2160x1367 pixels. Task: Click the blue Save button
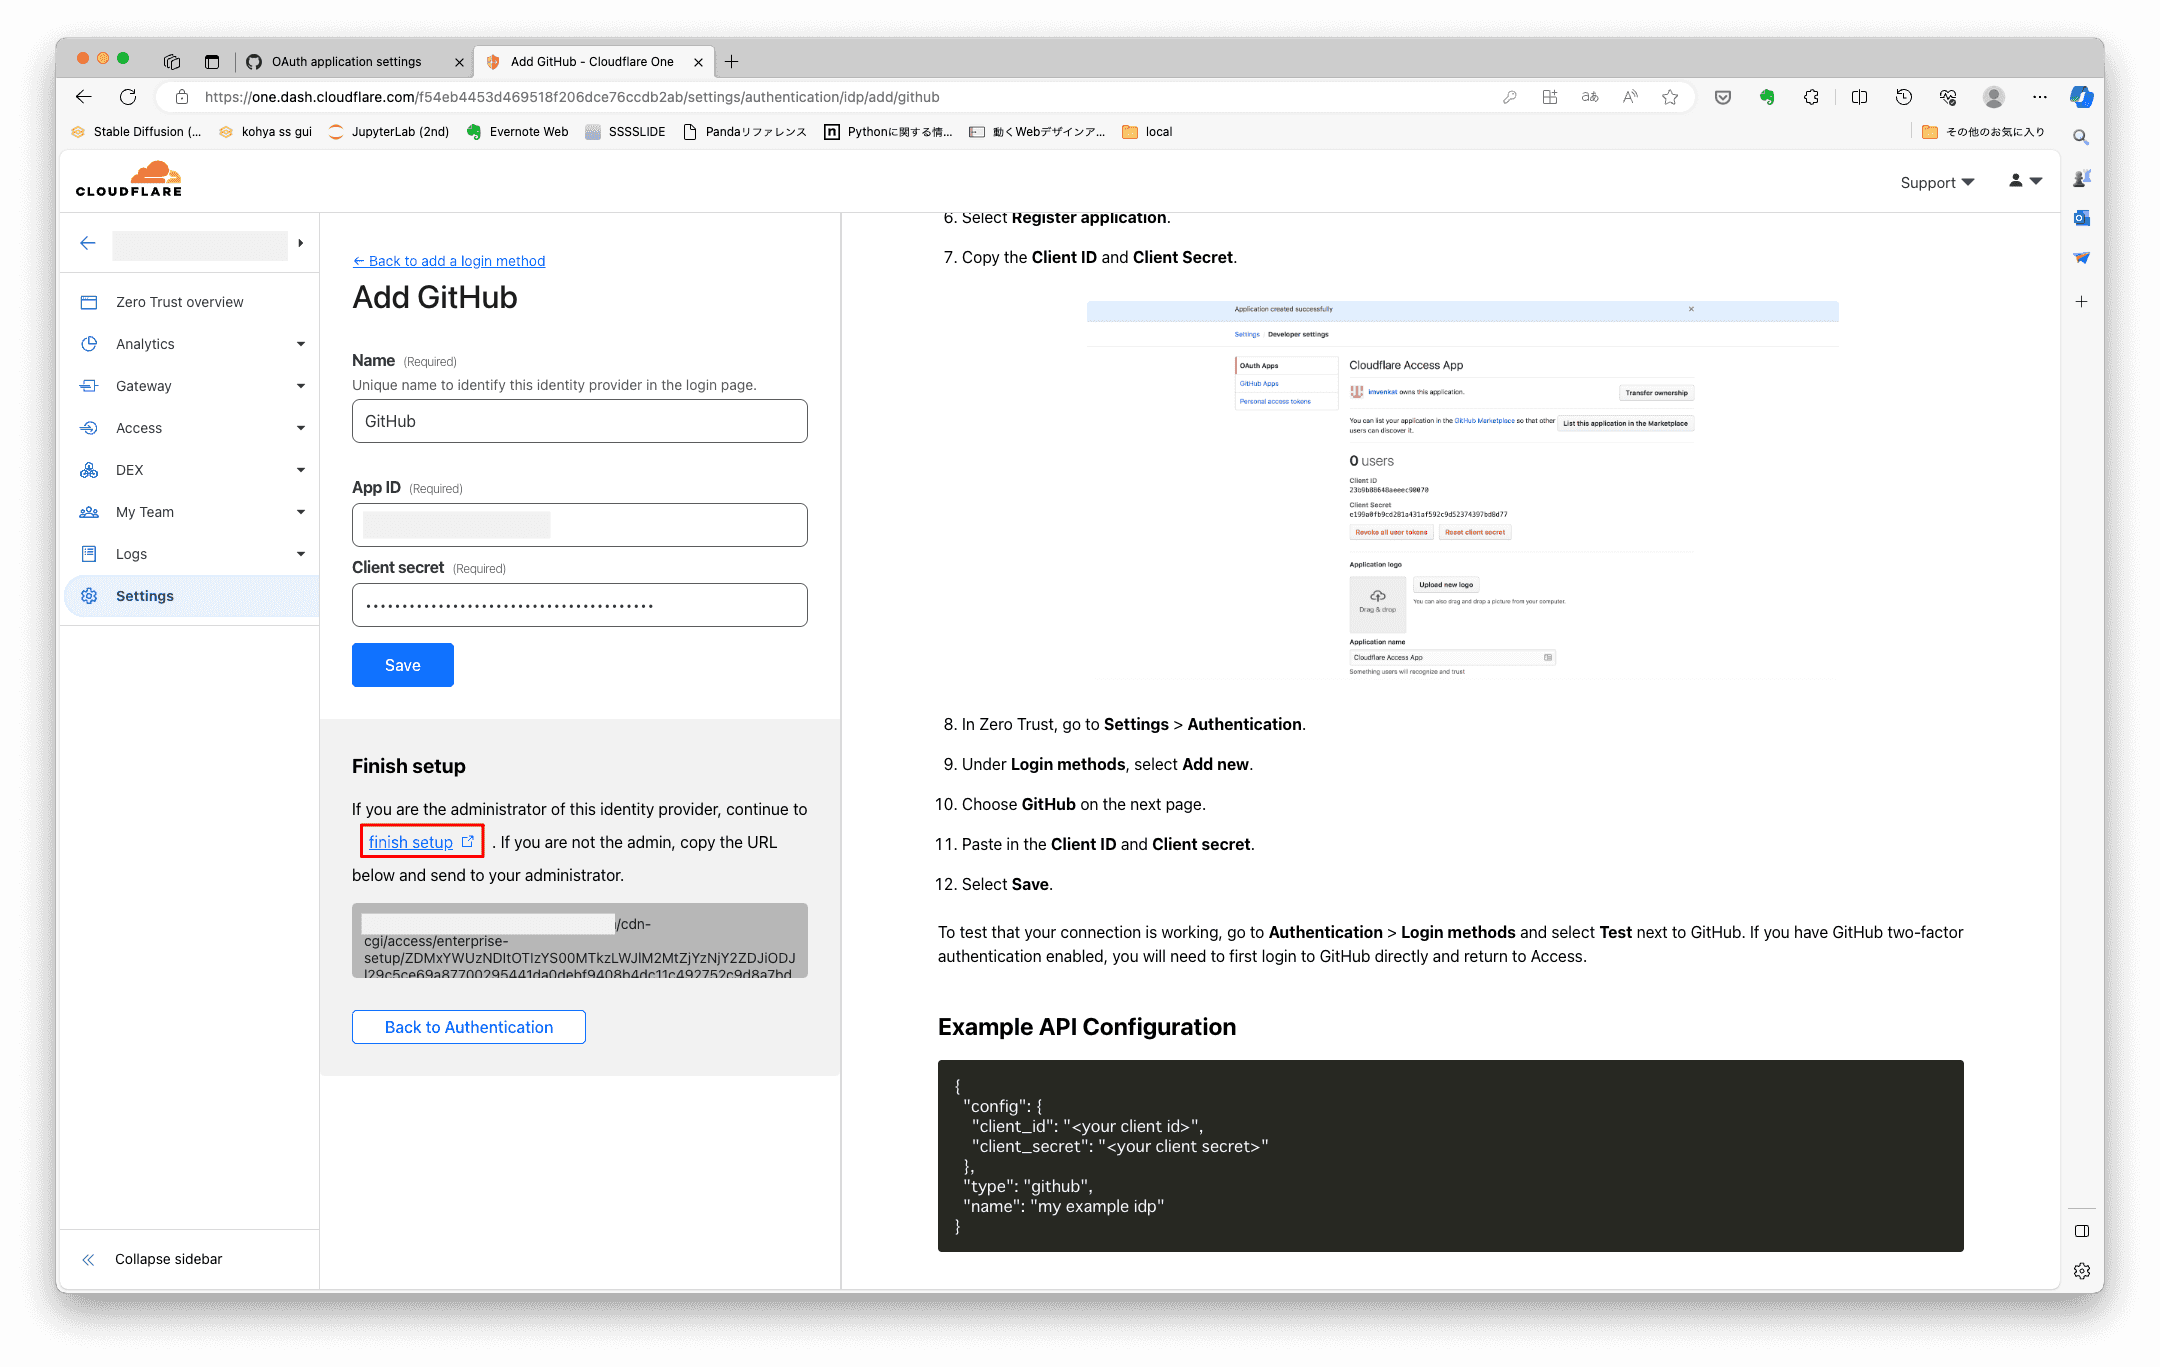402,665
